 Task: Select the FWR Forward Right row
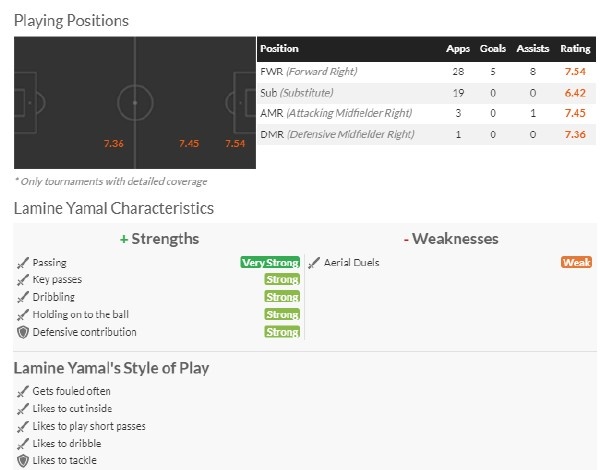pos(420,71)
